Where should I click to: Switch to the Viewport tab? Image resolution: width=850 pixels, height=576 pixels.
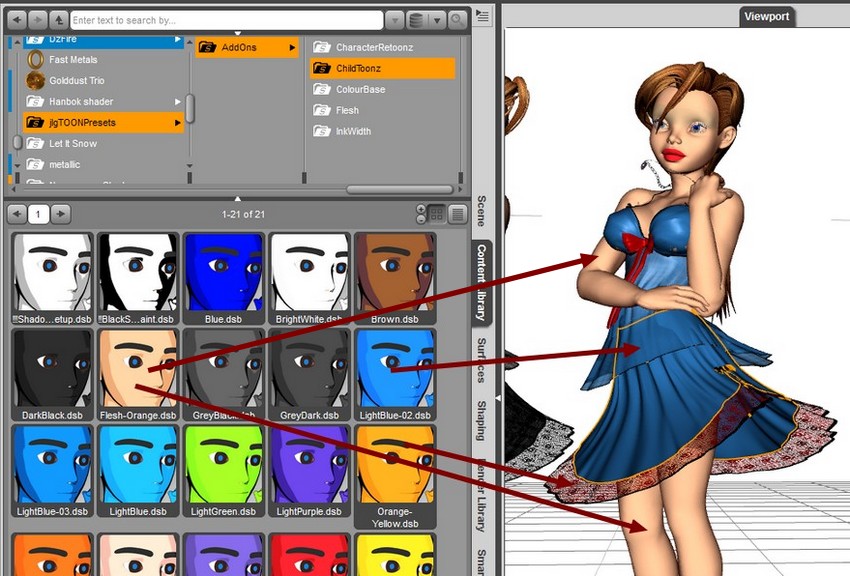(766, 16)
